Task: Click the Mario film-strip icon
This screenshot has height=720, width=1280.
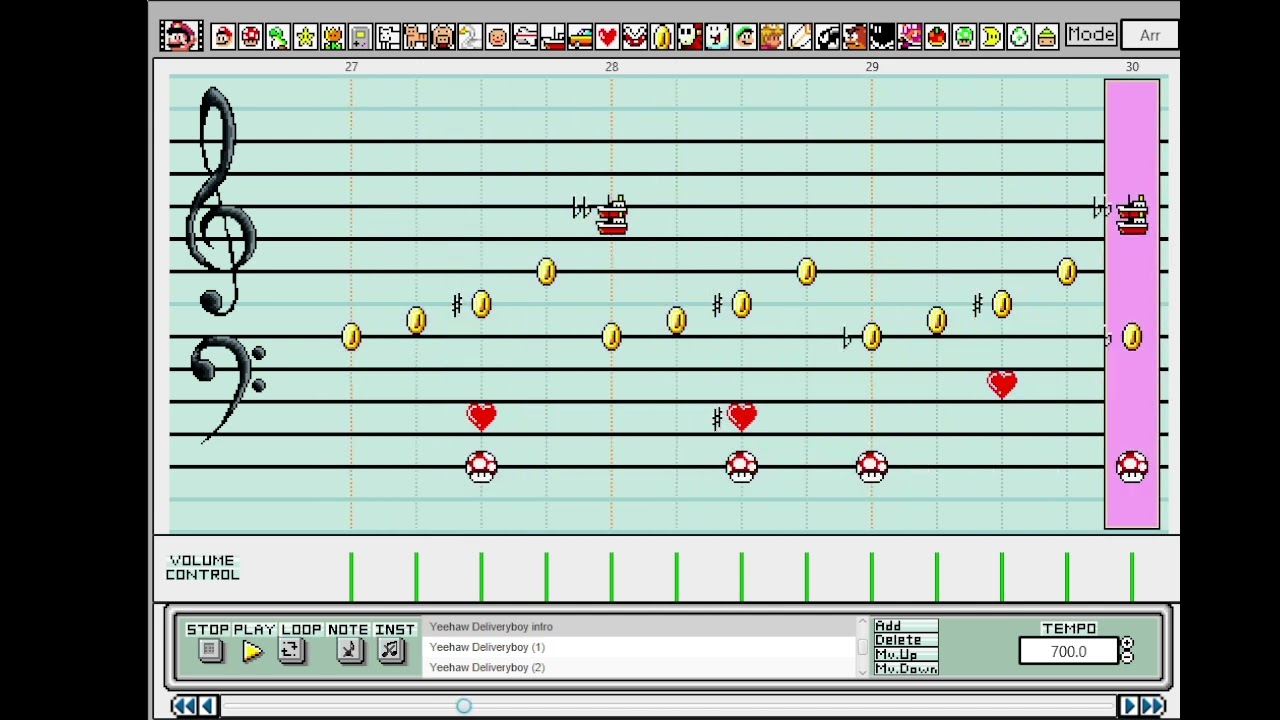Action: (181, 36)
